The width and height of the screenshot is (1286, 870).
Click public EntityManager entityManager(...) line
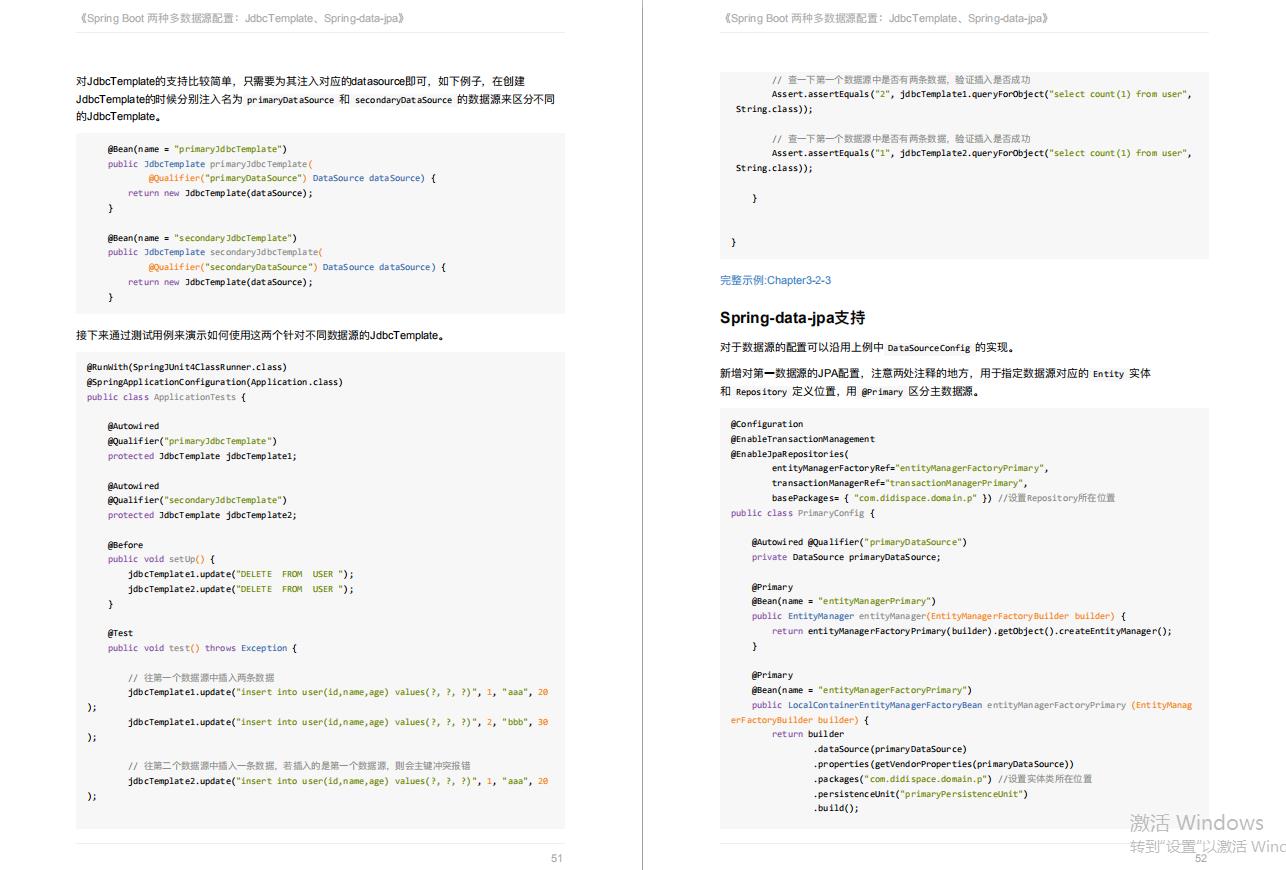[939, 616]
